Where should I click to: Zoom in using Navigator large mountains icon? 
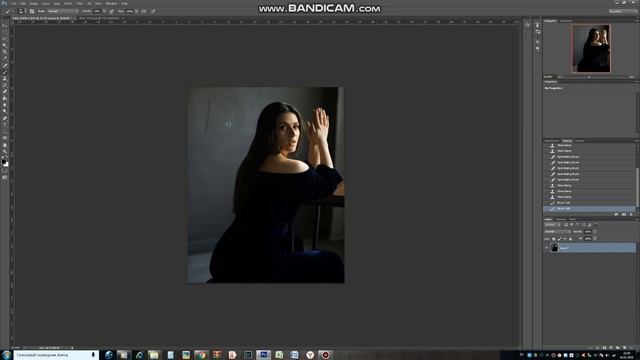632,77
